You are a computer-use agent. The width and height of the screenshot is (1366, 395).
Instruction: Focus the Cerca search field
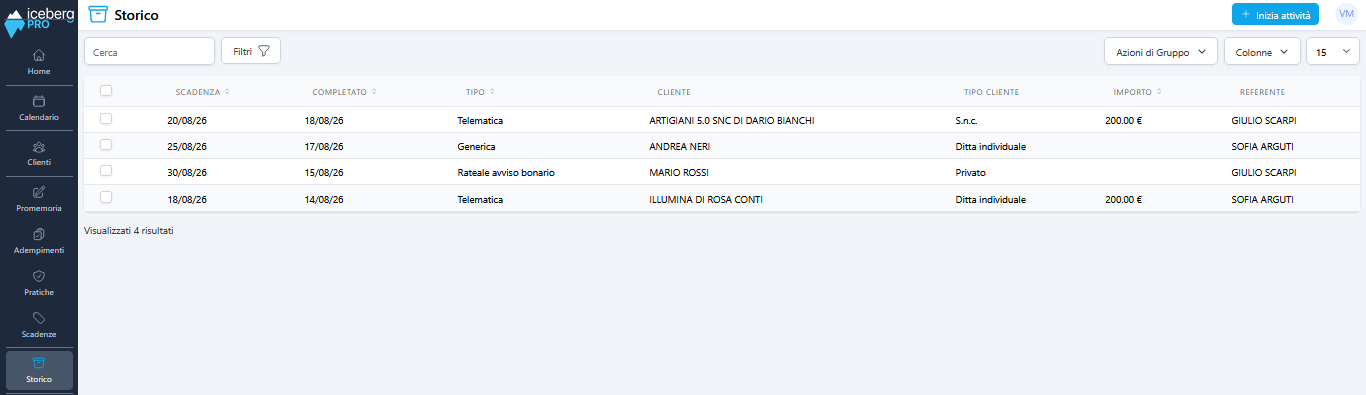(x=149, y=51)
